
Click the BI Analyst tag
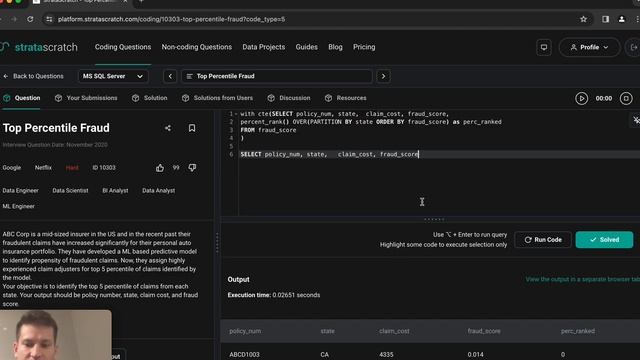(x=115, y=191)
